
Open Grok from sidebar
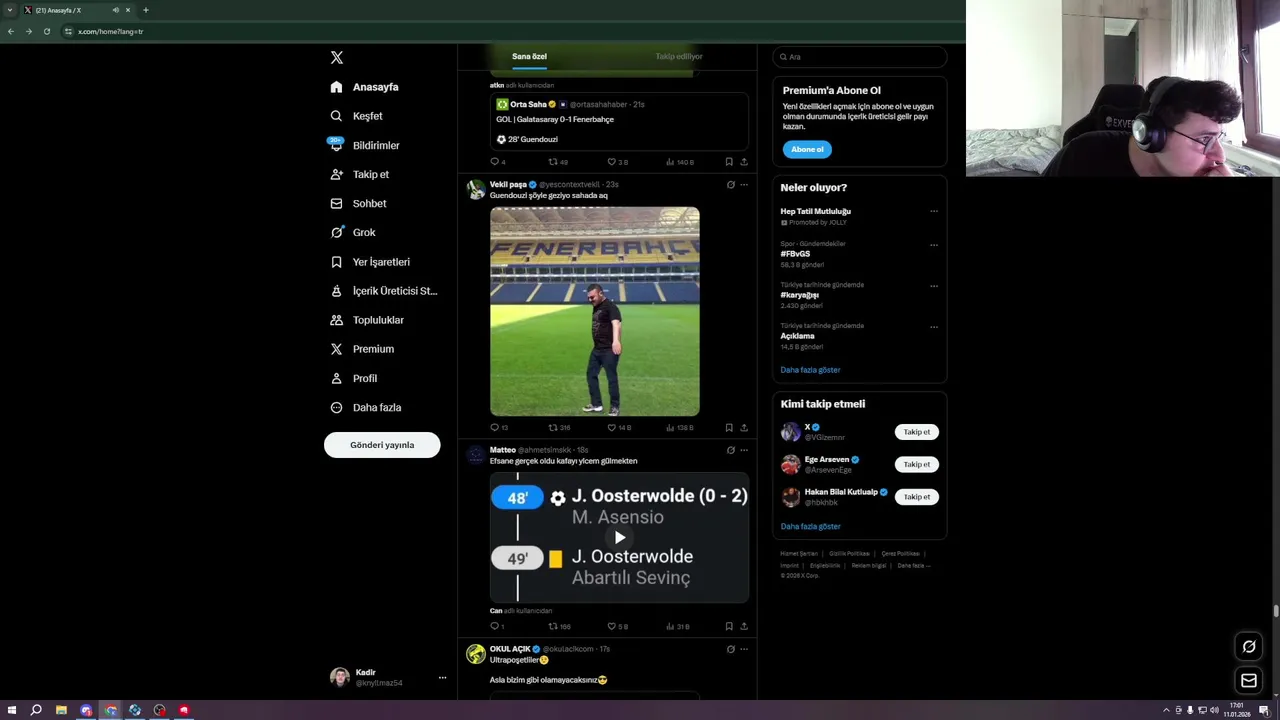pos(353,232)
